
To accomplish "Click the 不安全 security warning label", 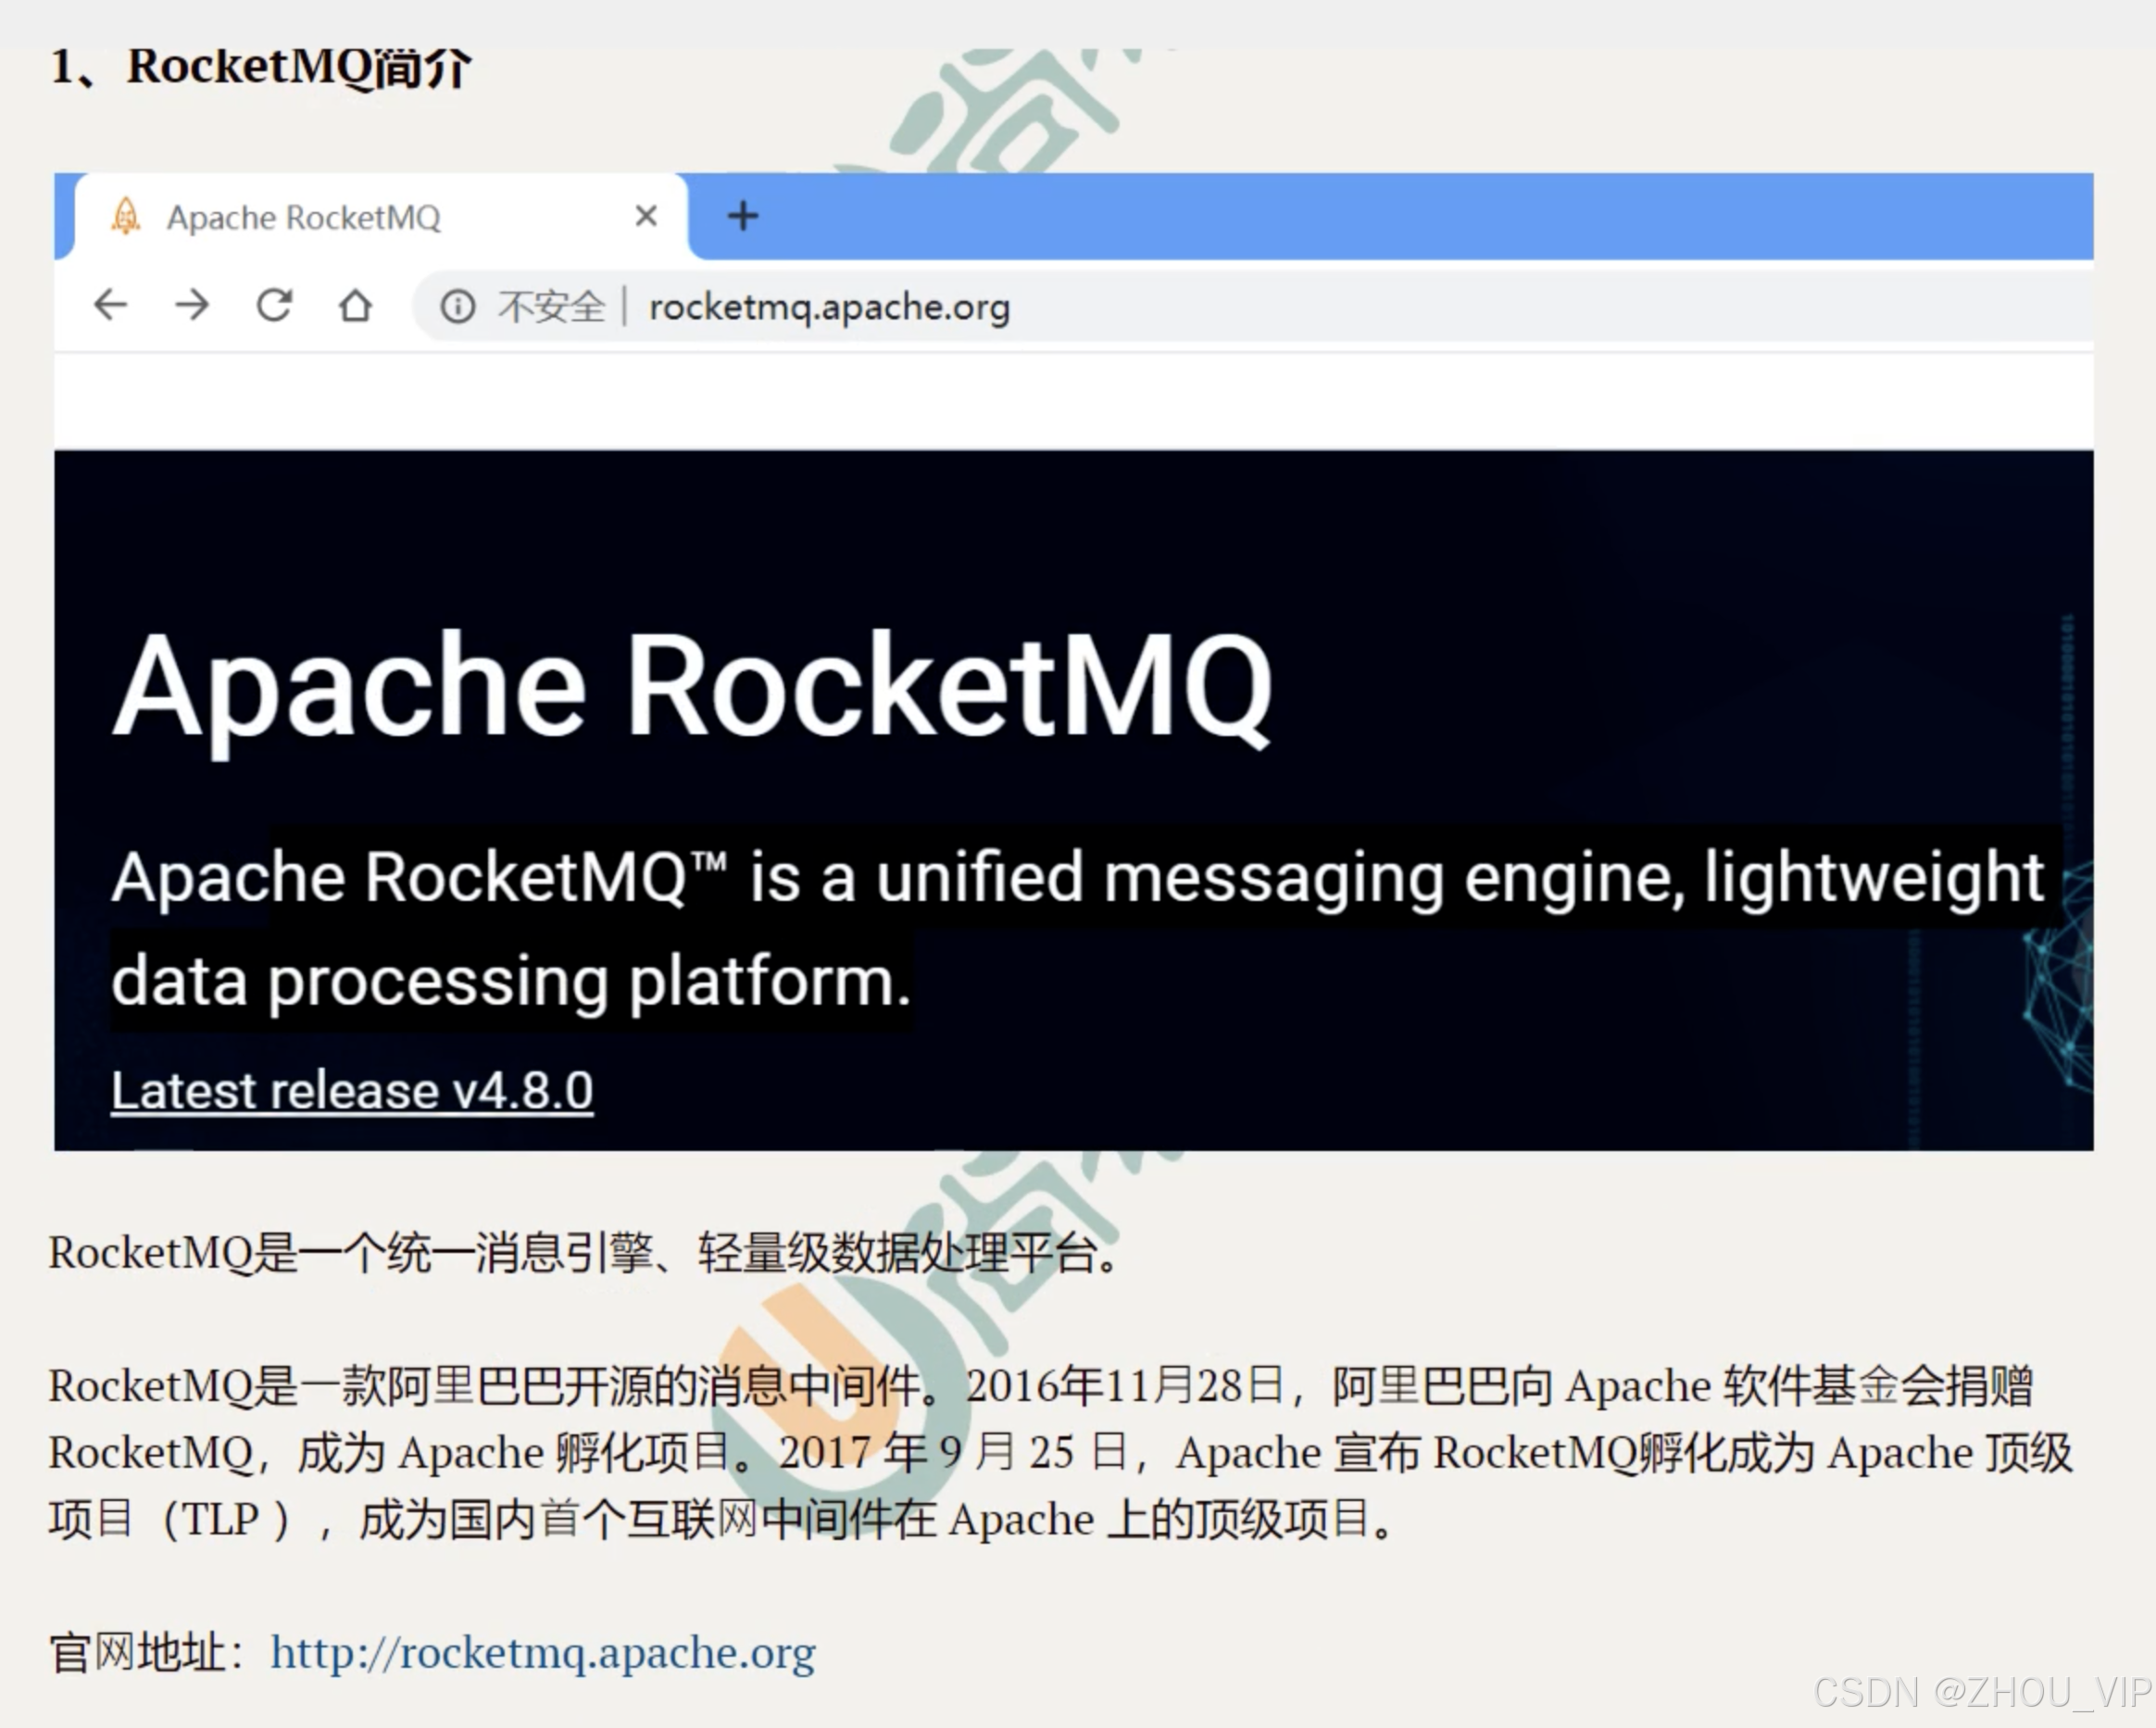I will (x=551, y=306).
